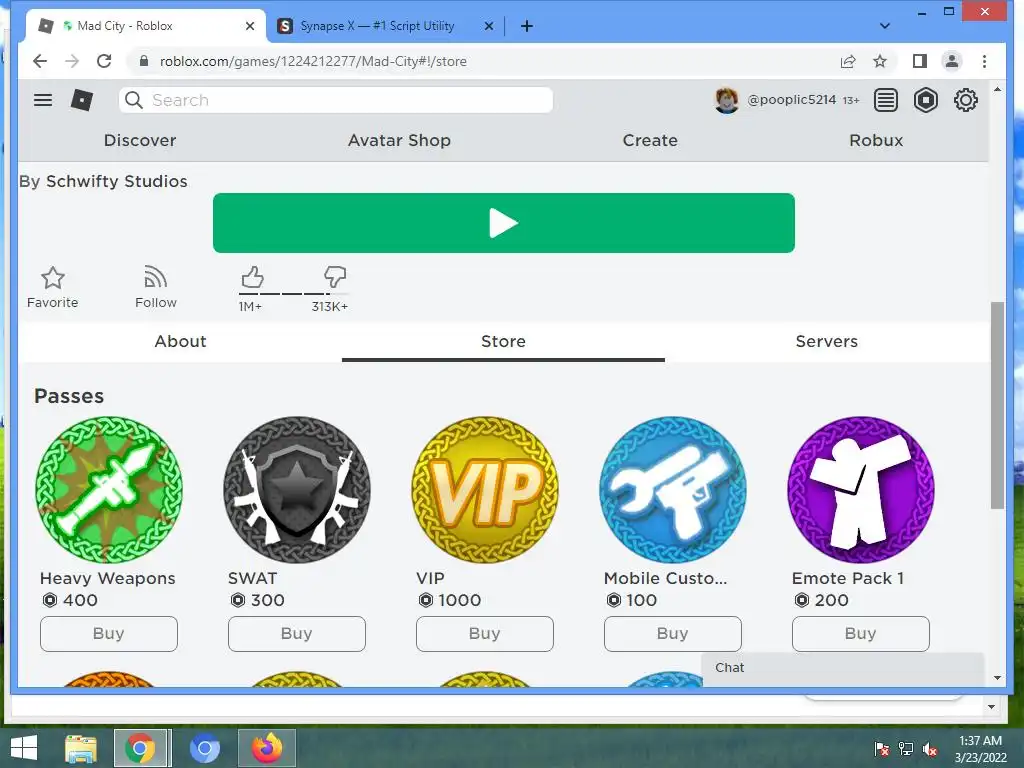The image size is (1024, 768).
Task: Click the Chrome taskbar icon
Action: click(x=140, y=748)
